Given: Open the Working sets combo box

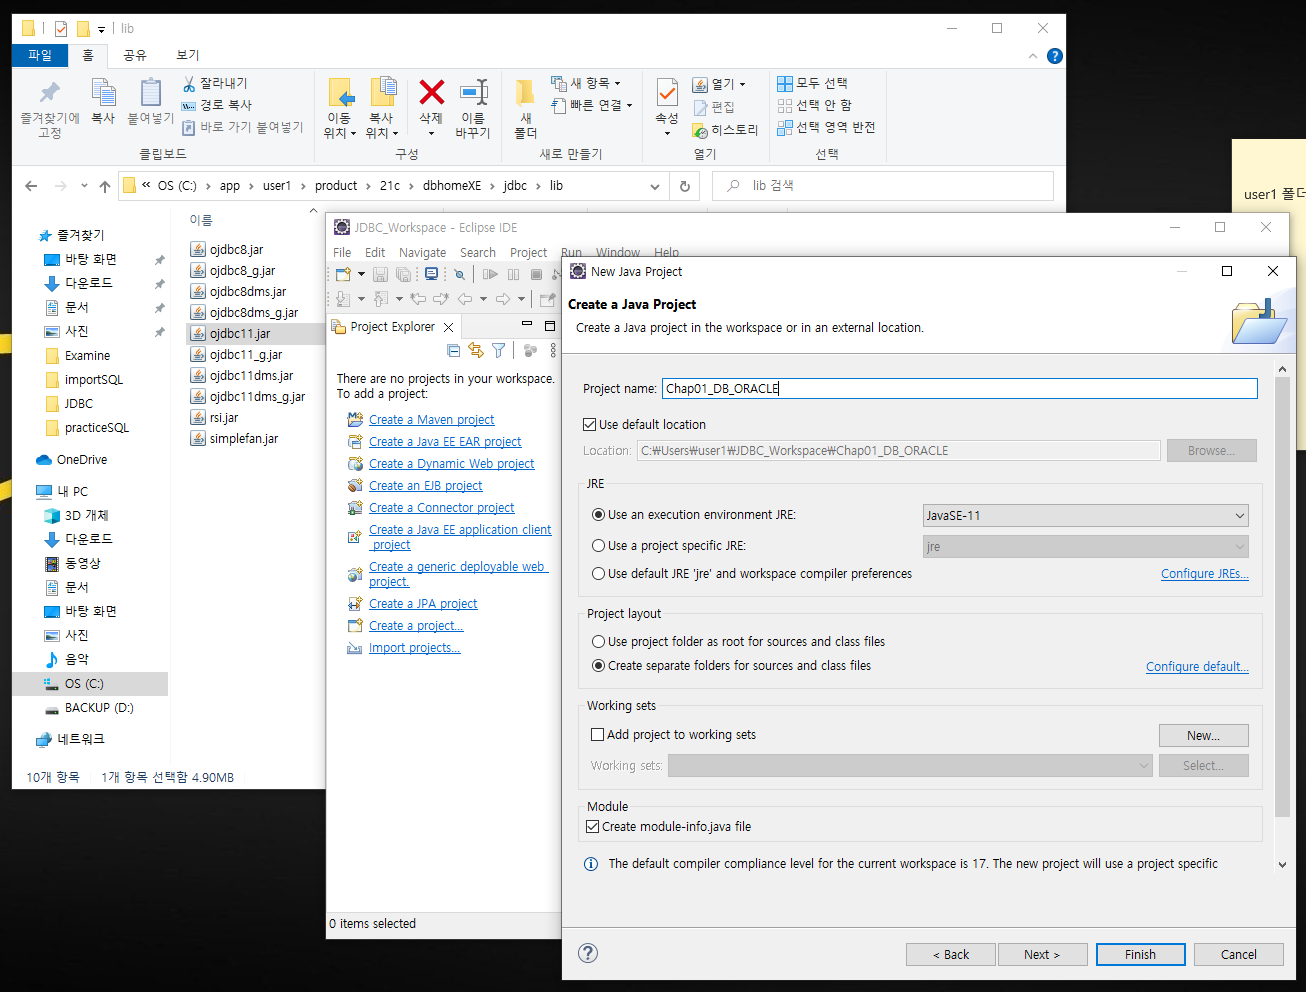Looking at the screenshot, I should point(910,766).
